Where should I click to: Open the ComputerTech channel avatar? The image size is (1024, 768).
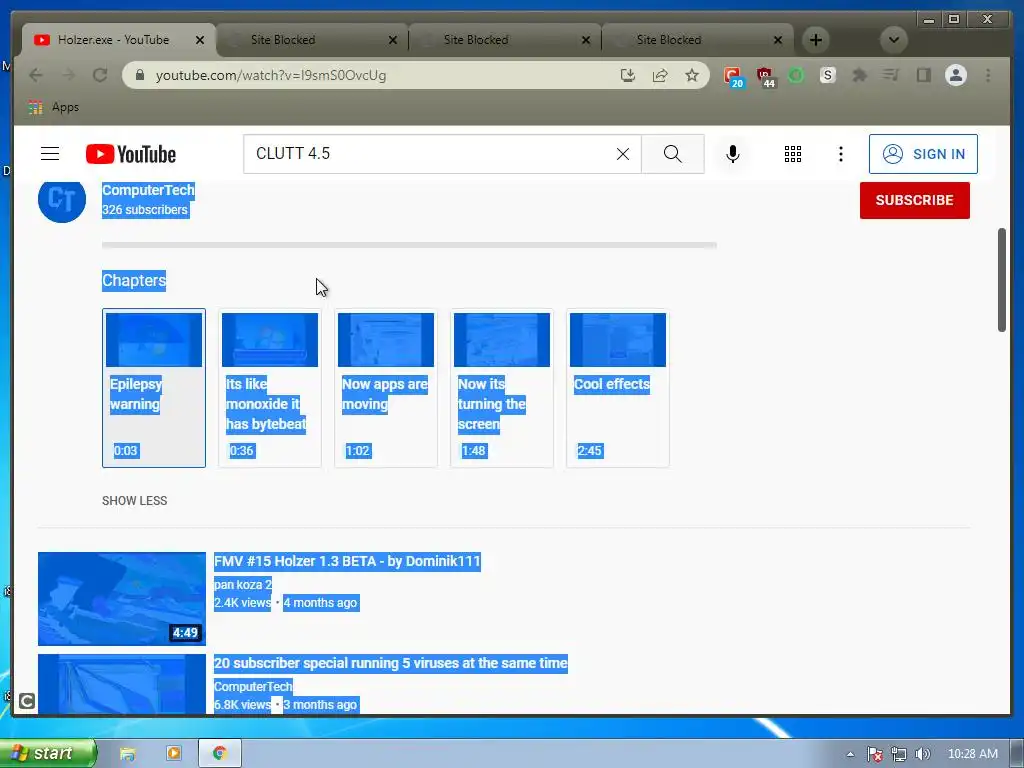62,199
